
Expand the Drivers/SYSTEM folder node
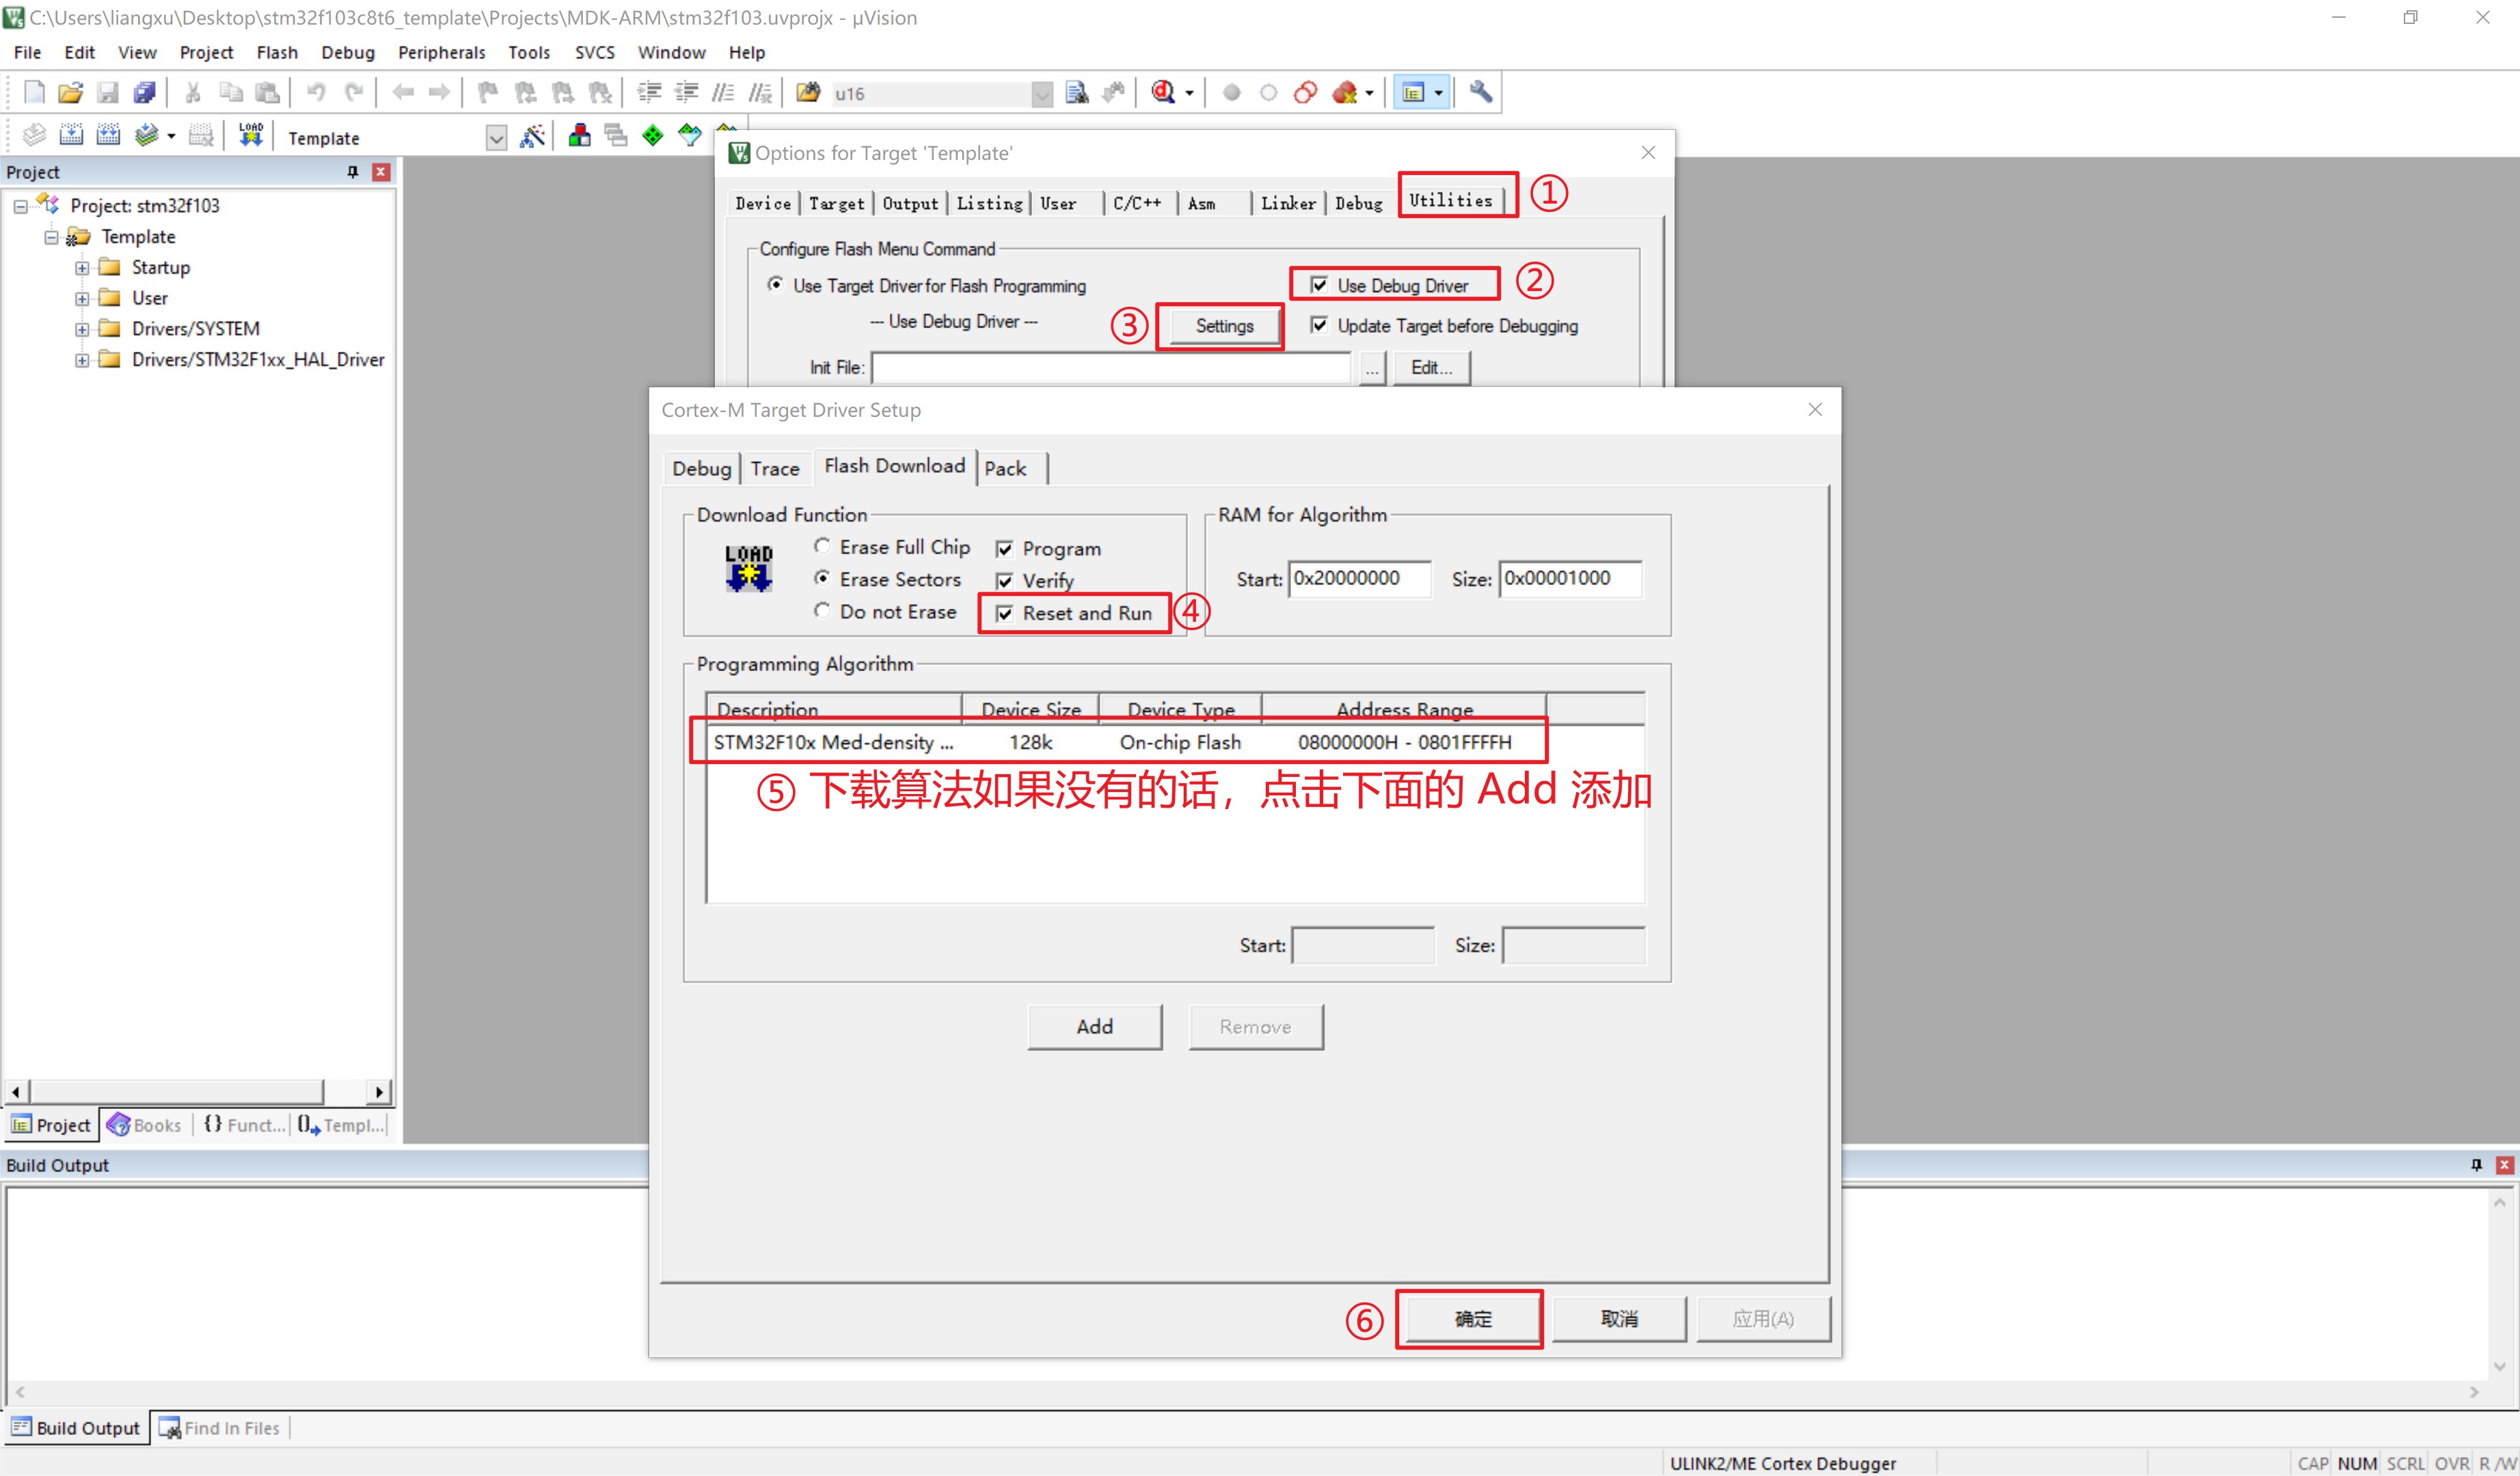(82, 329)
